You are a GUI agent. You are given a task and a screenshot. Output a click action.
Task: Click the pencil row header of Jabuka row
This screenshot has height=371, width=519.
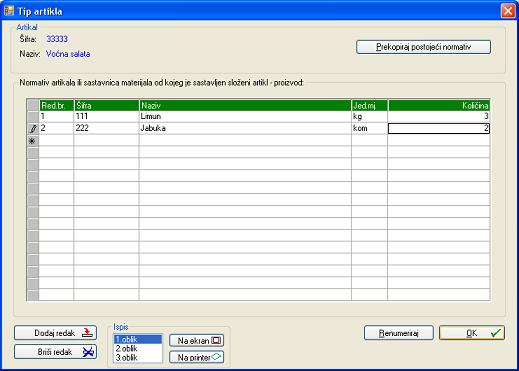point(33,128)
